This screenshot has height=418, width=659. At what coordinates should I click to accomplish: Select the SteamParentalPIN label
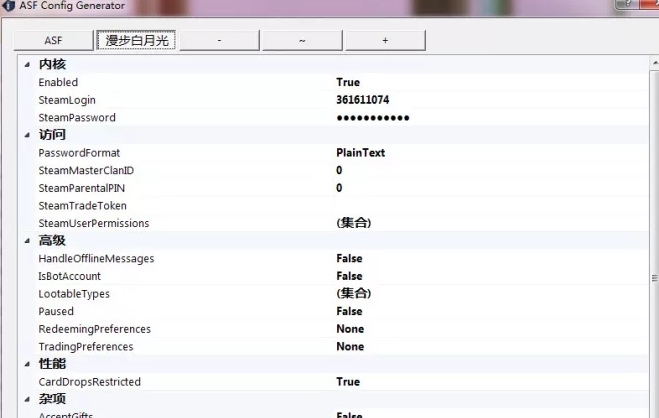click(82, 188)
